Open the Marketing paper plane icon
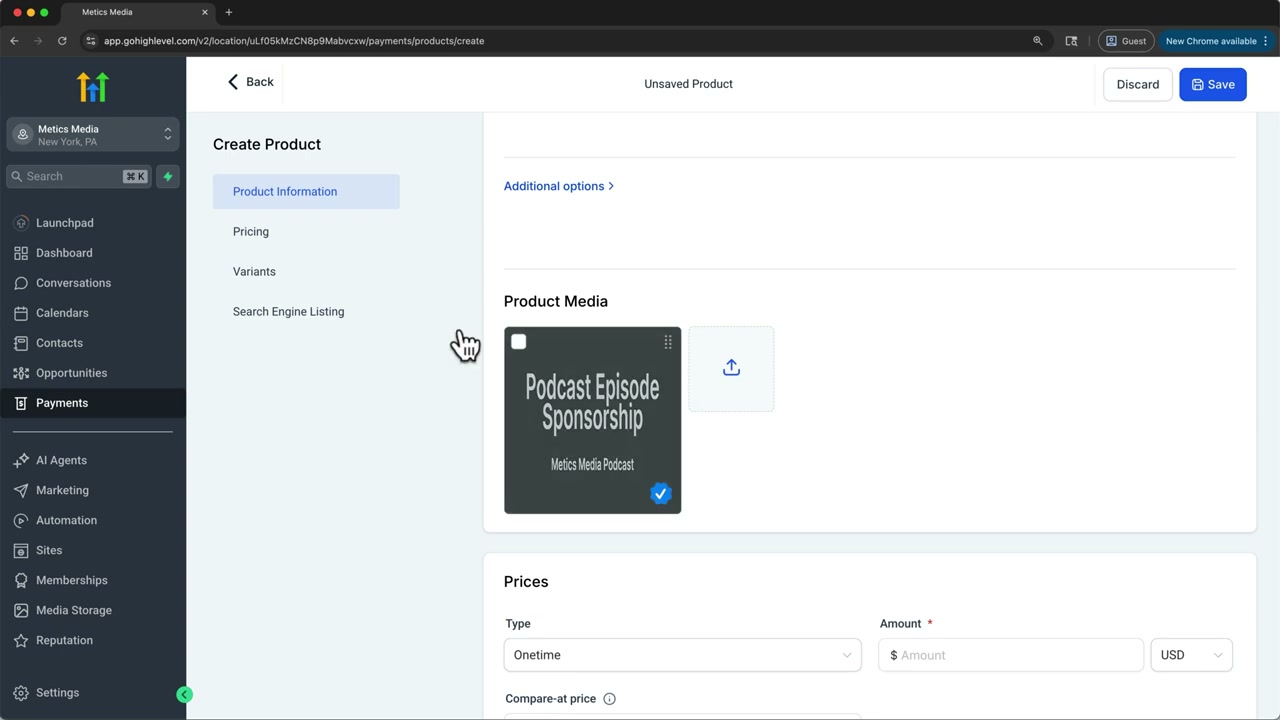The image size is (1280, 720). point(21,490)
